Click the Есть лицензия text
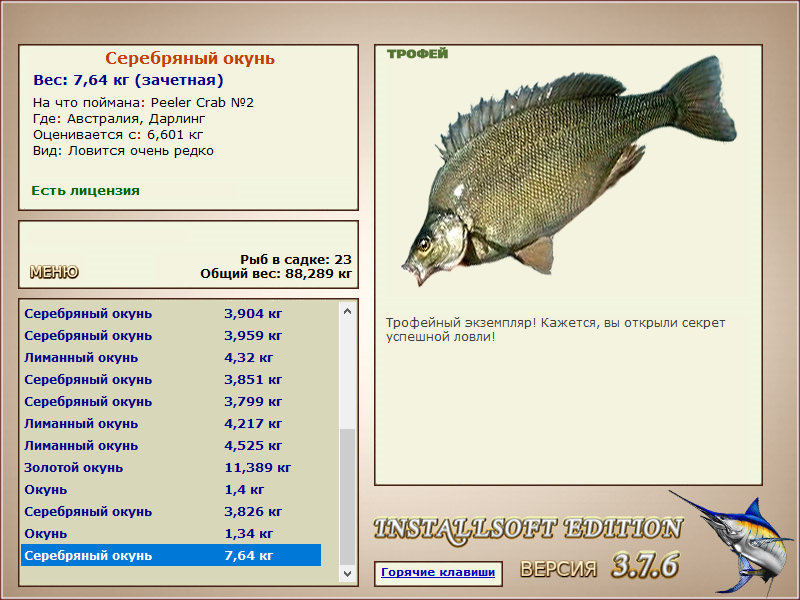Screen dimensions: 800x600 click(86, 191)
